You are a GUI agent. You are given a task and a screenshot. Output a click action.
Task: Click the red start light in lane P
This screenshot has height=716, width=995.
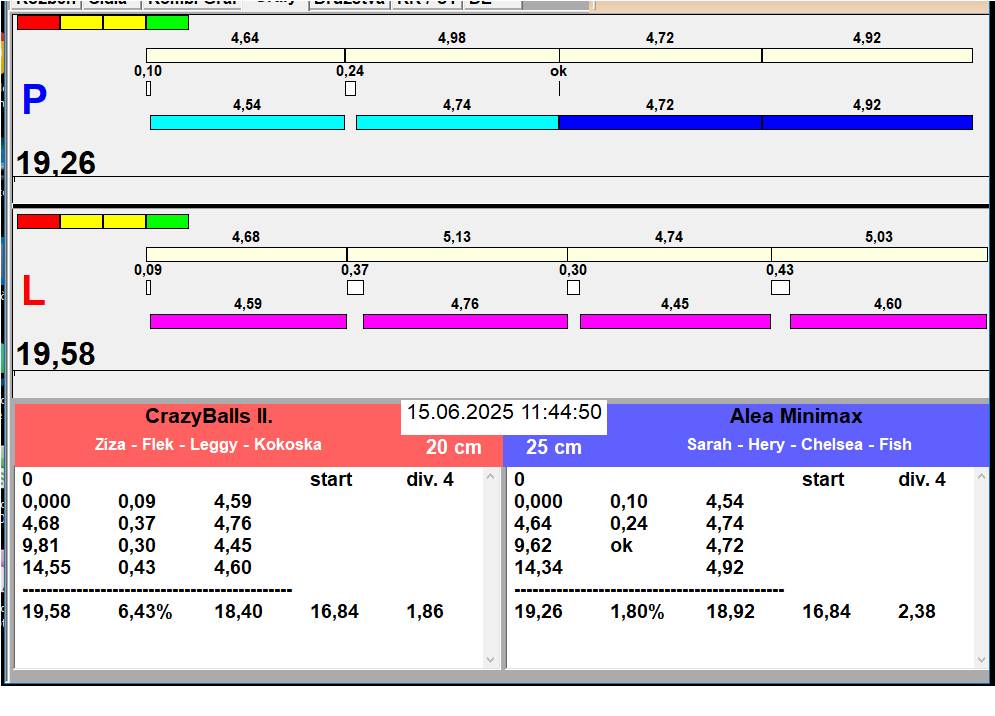pos(38,22)
